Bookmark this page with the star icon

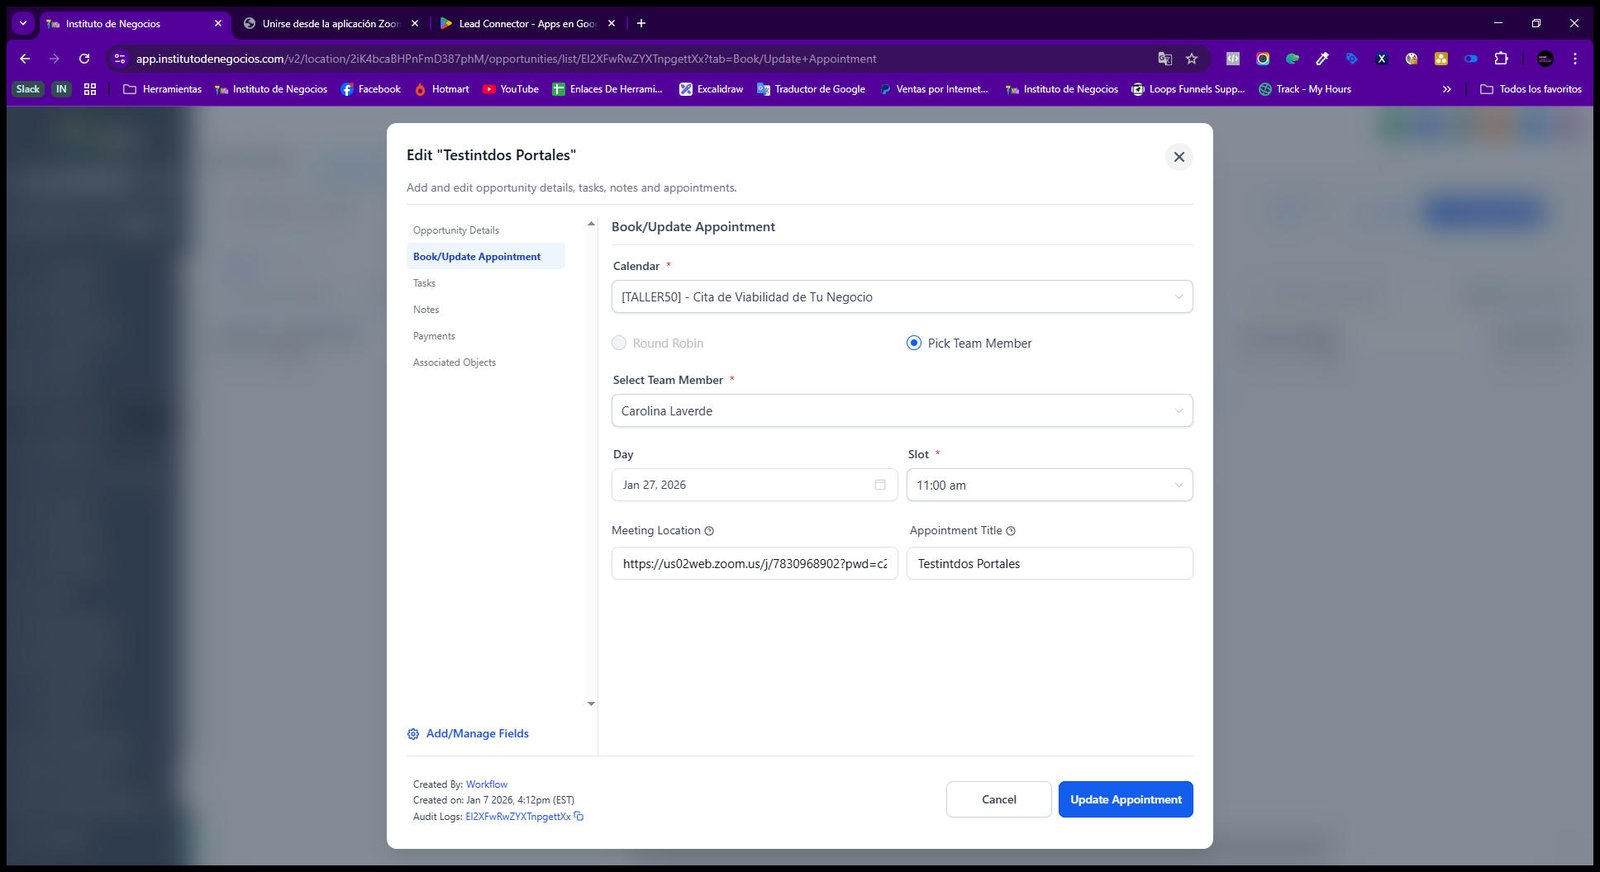[1191, 59]
